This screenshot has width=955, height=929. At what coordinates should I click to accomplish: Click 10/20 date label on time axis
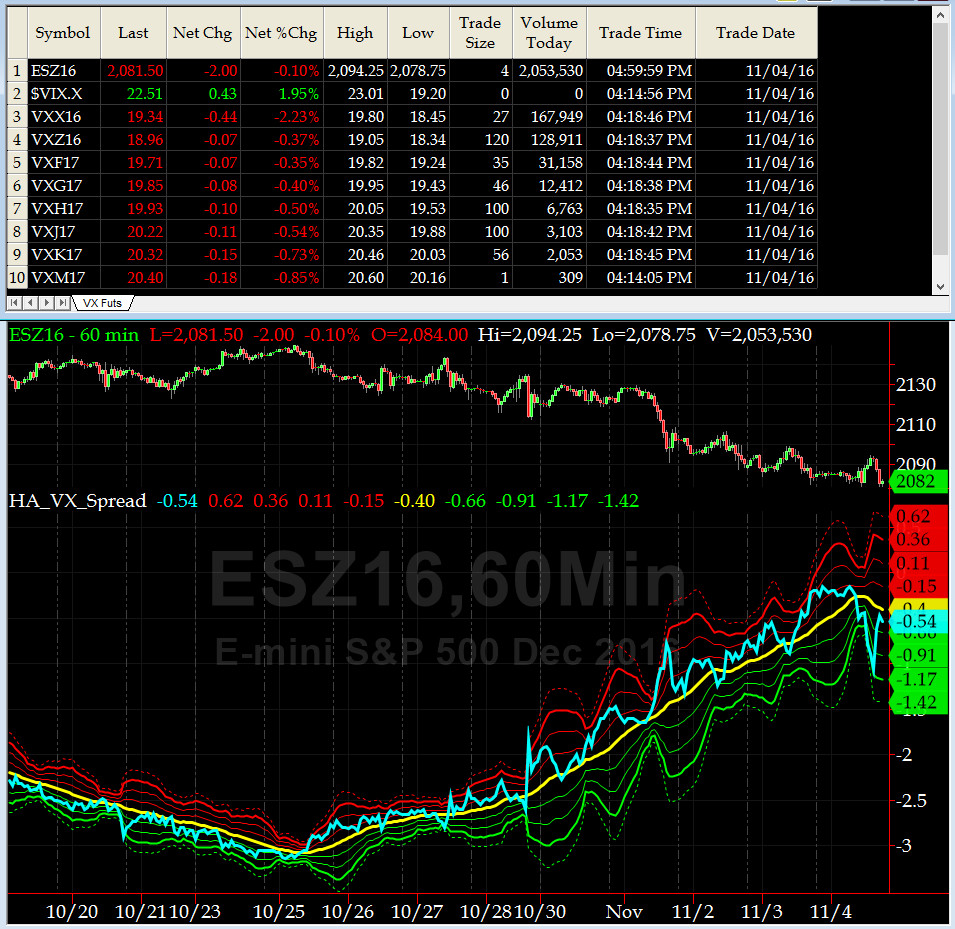(x=72, y=912)
